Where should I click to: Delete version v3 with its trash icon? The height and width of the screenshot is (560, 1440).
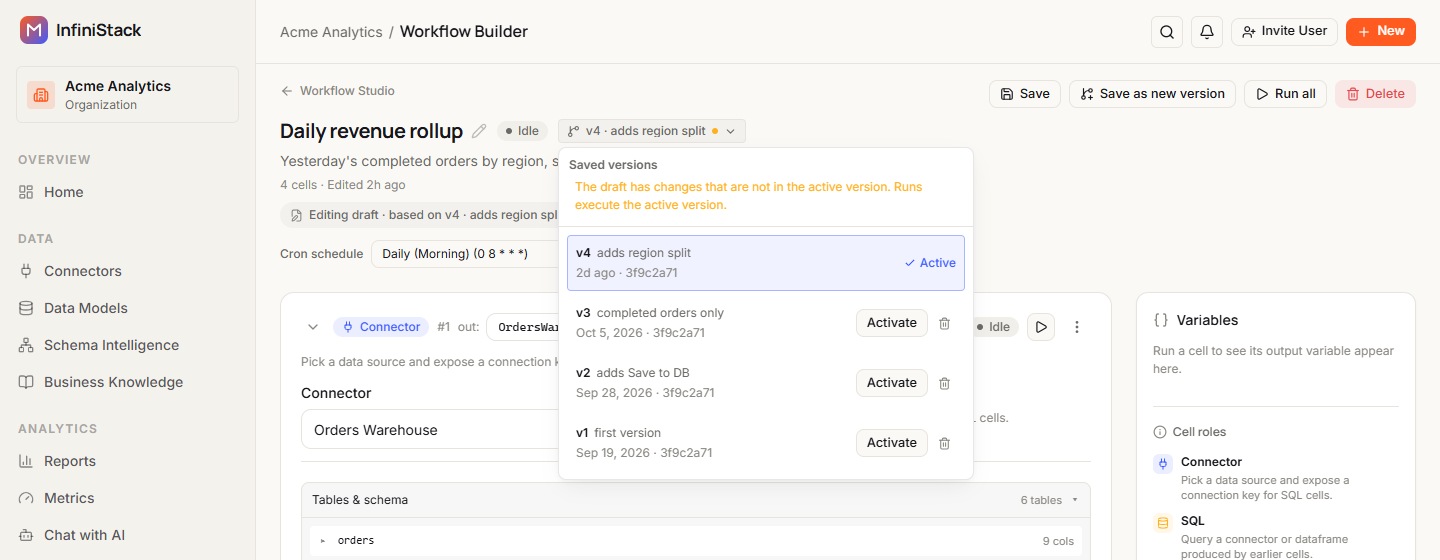(944, 323)
